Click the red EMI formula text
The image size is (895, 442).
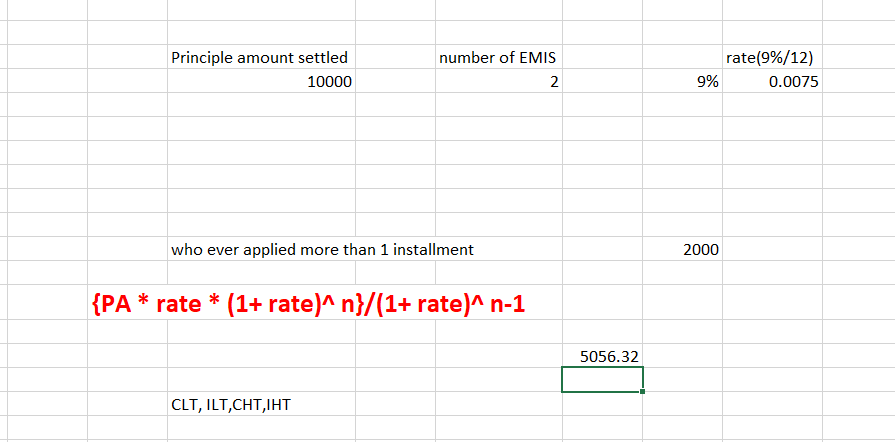tap(308, 305)
